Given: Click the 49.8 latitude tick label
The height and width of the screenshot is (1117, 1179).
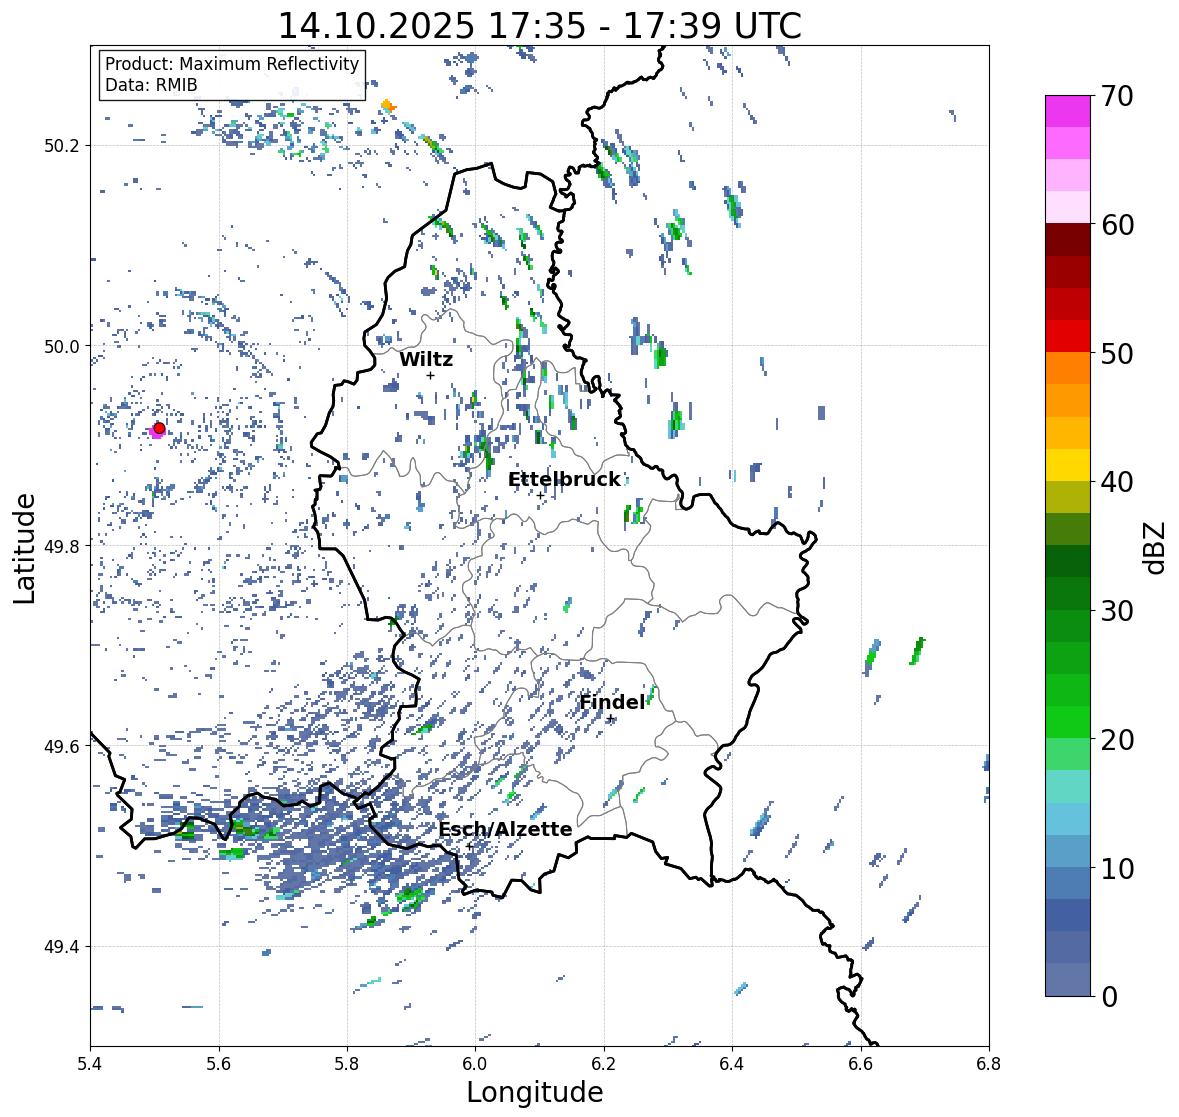Looking at the screenshot, I should coord(63,546).
